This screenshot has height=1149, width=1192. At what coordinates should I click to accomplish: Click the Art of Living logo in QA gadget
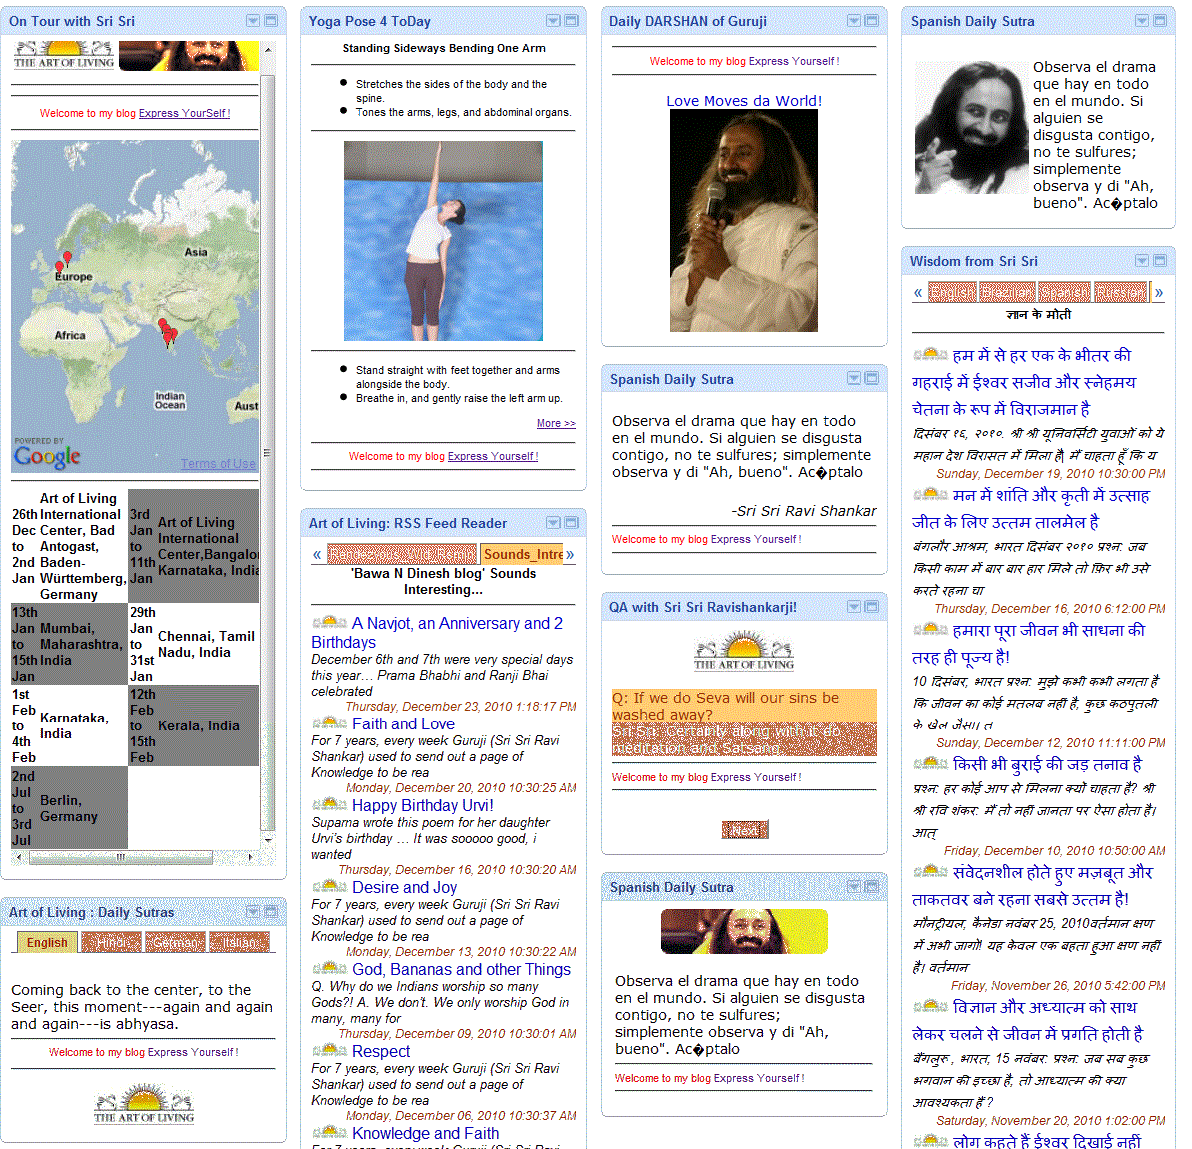tap(743, 651)
